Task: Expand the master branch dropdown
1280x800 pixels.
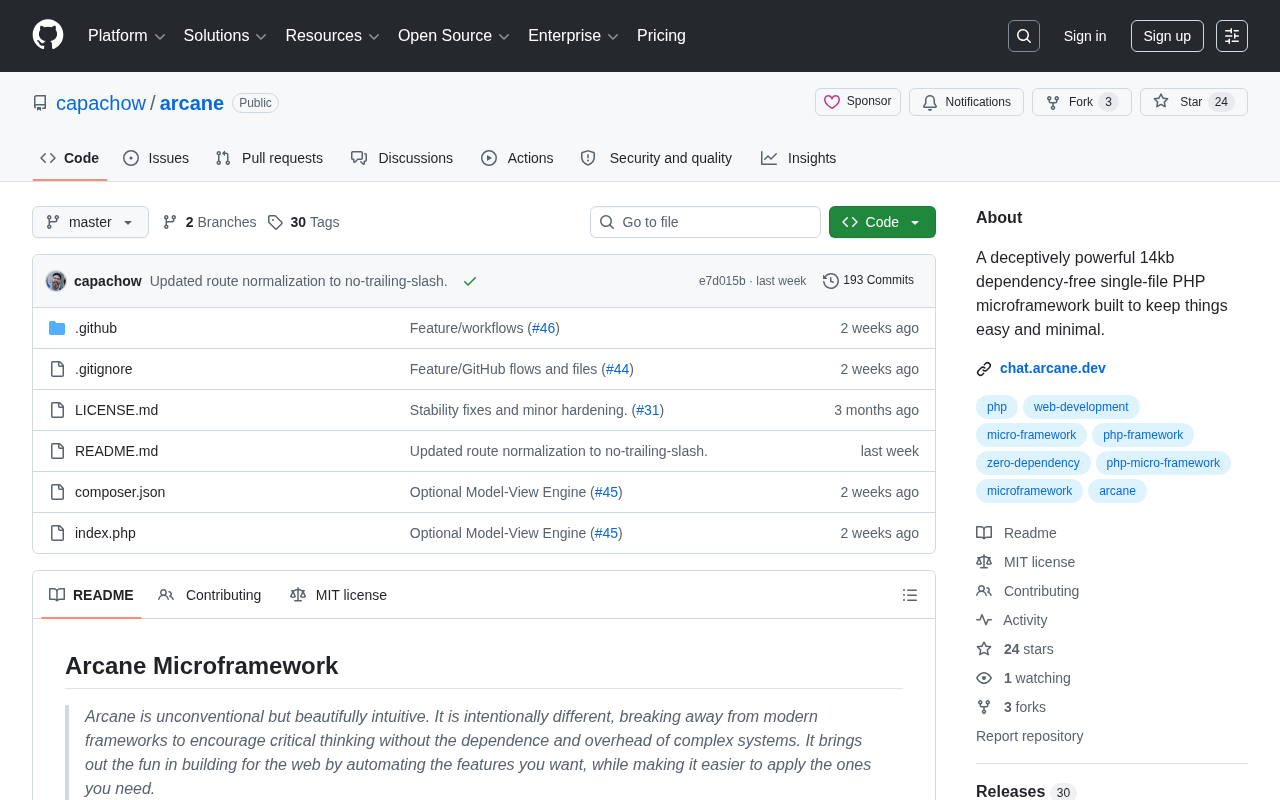Action: pos(90,222)
